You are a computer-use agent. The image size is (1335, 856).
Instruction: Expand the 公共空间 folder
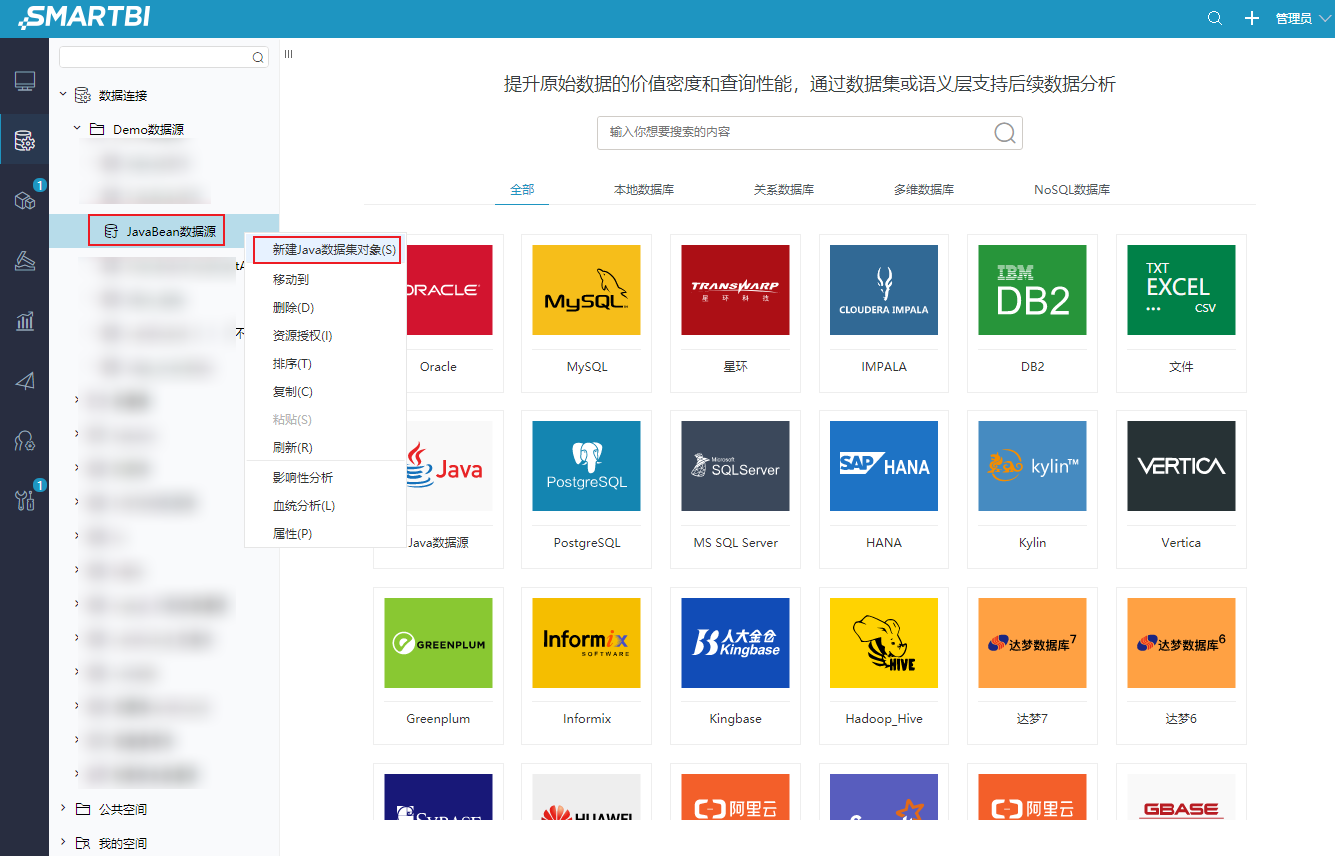pos(63,809)
